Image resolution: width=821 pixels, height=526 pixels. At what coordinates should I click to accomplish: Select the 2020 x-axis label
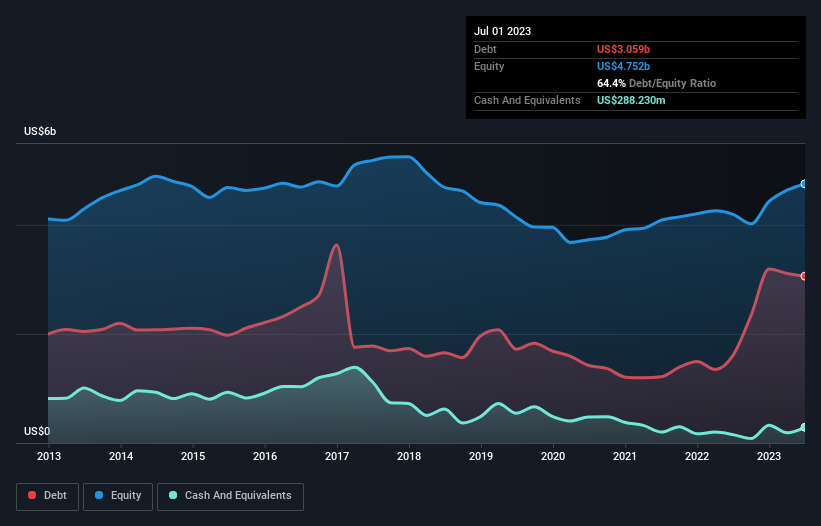(553, 456)
